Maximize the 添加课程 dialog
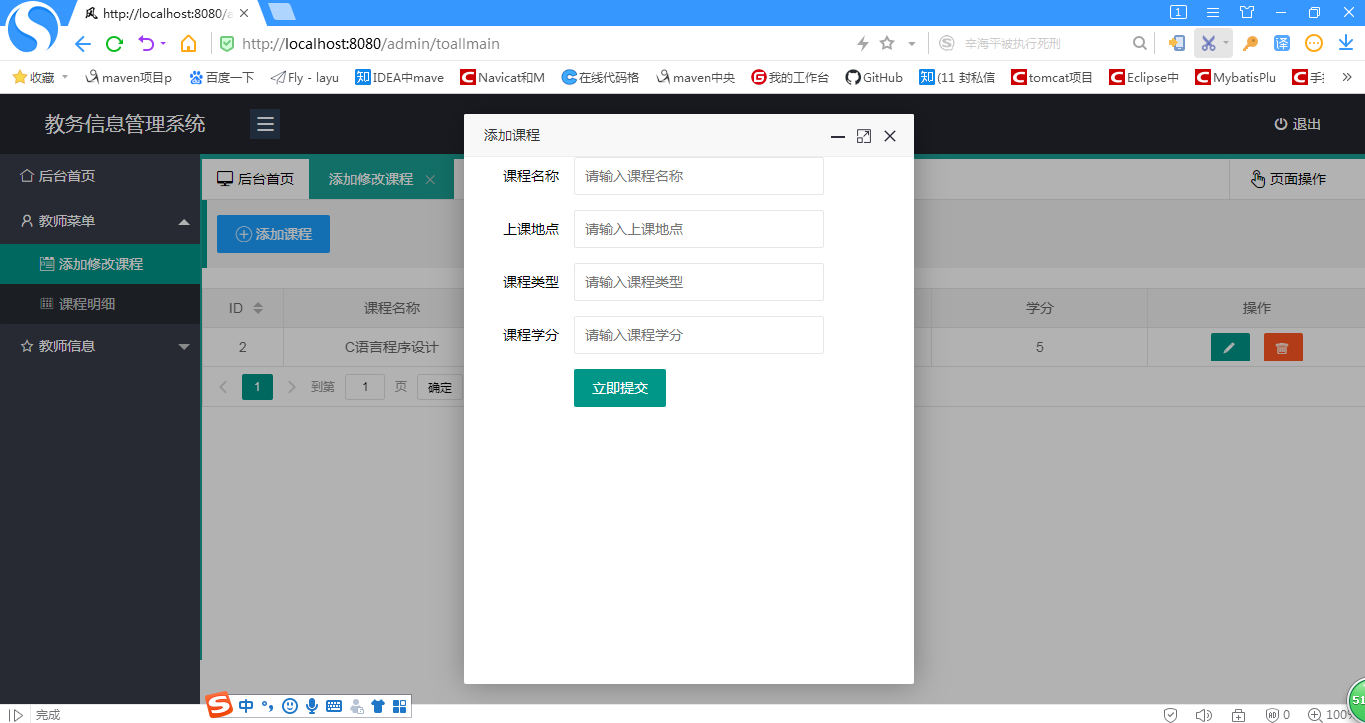 pos(864,136)
